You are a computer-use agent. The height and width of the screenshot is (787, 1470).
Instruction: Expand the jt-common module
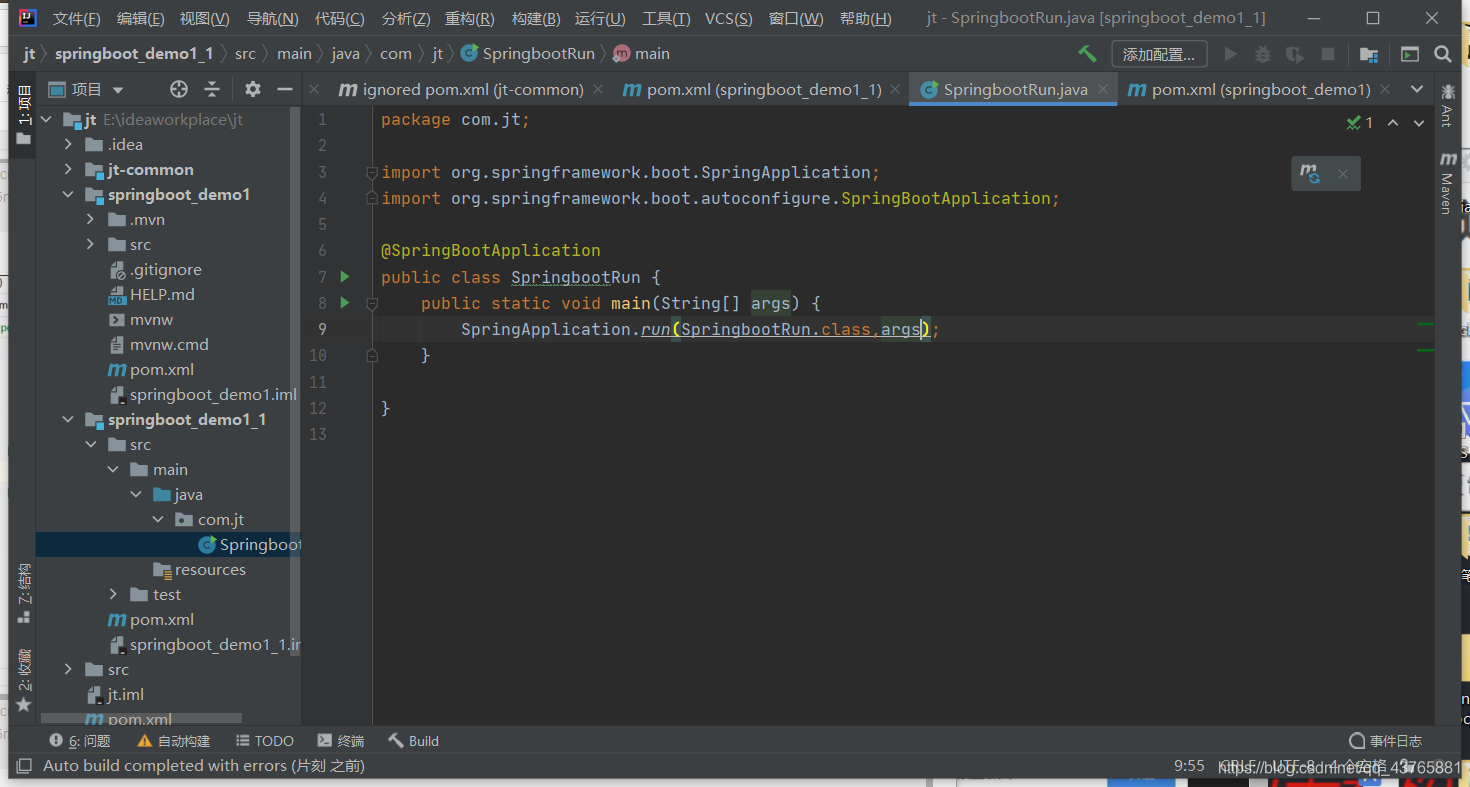68,170
